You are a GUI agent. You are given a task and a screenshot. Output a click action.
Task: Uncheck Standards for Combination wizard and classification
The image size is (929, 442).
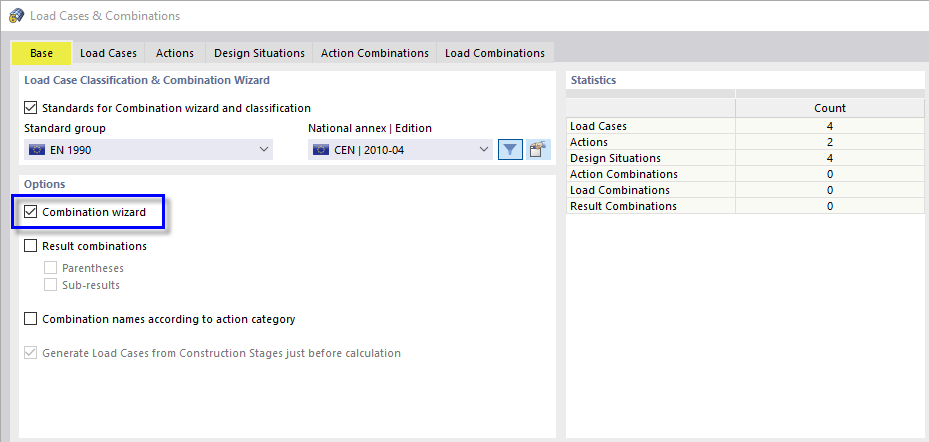click(31, 108)
